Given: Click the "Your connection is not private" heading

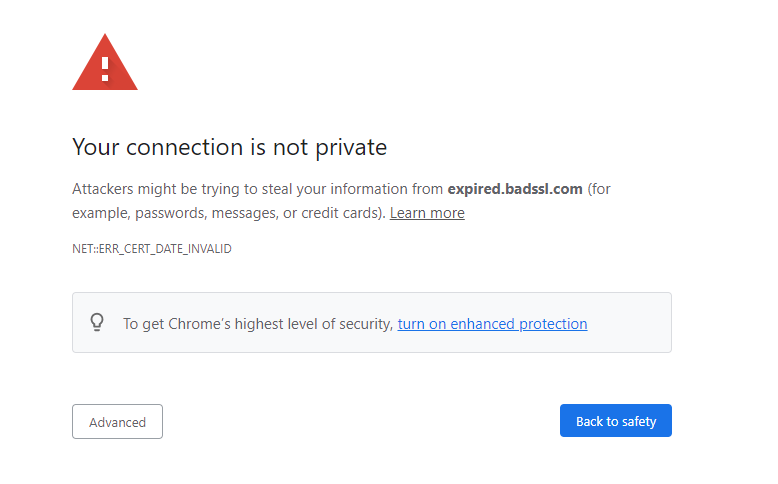Looking at the screenshot, I should click(x=229, y=148).
